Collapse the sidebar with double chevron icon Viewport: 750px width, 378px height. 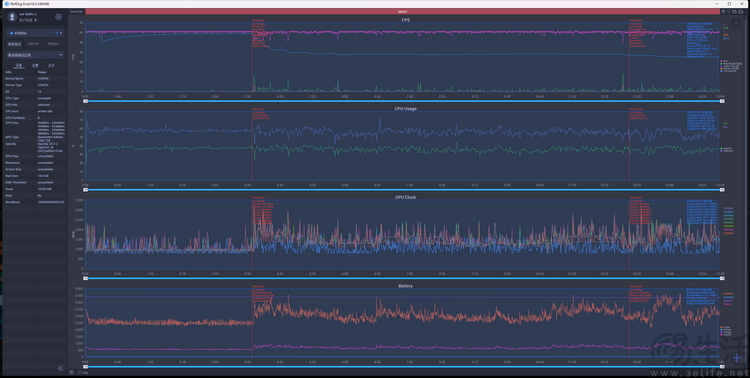(x=60, y=368)
